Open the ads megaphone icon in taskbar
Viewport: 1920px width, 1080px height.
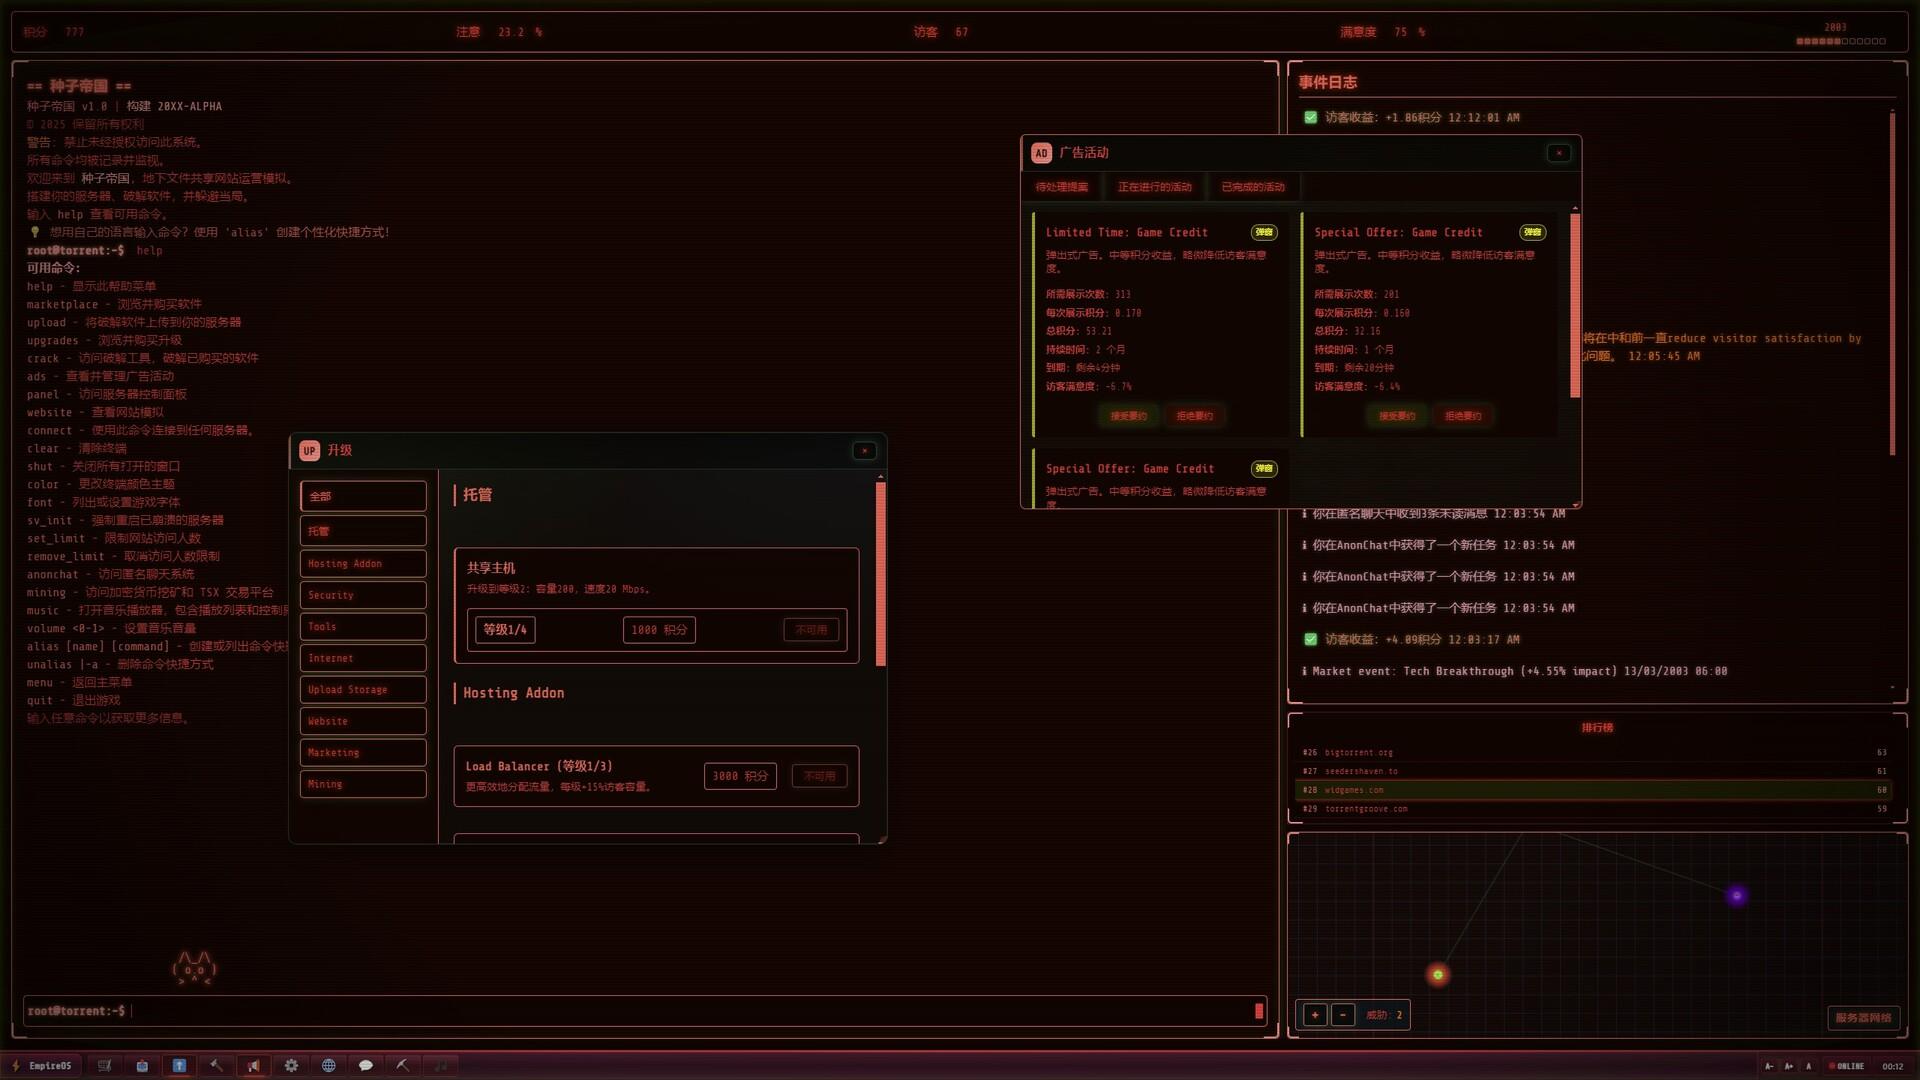click(253, 1065)
